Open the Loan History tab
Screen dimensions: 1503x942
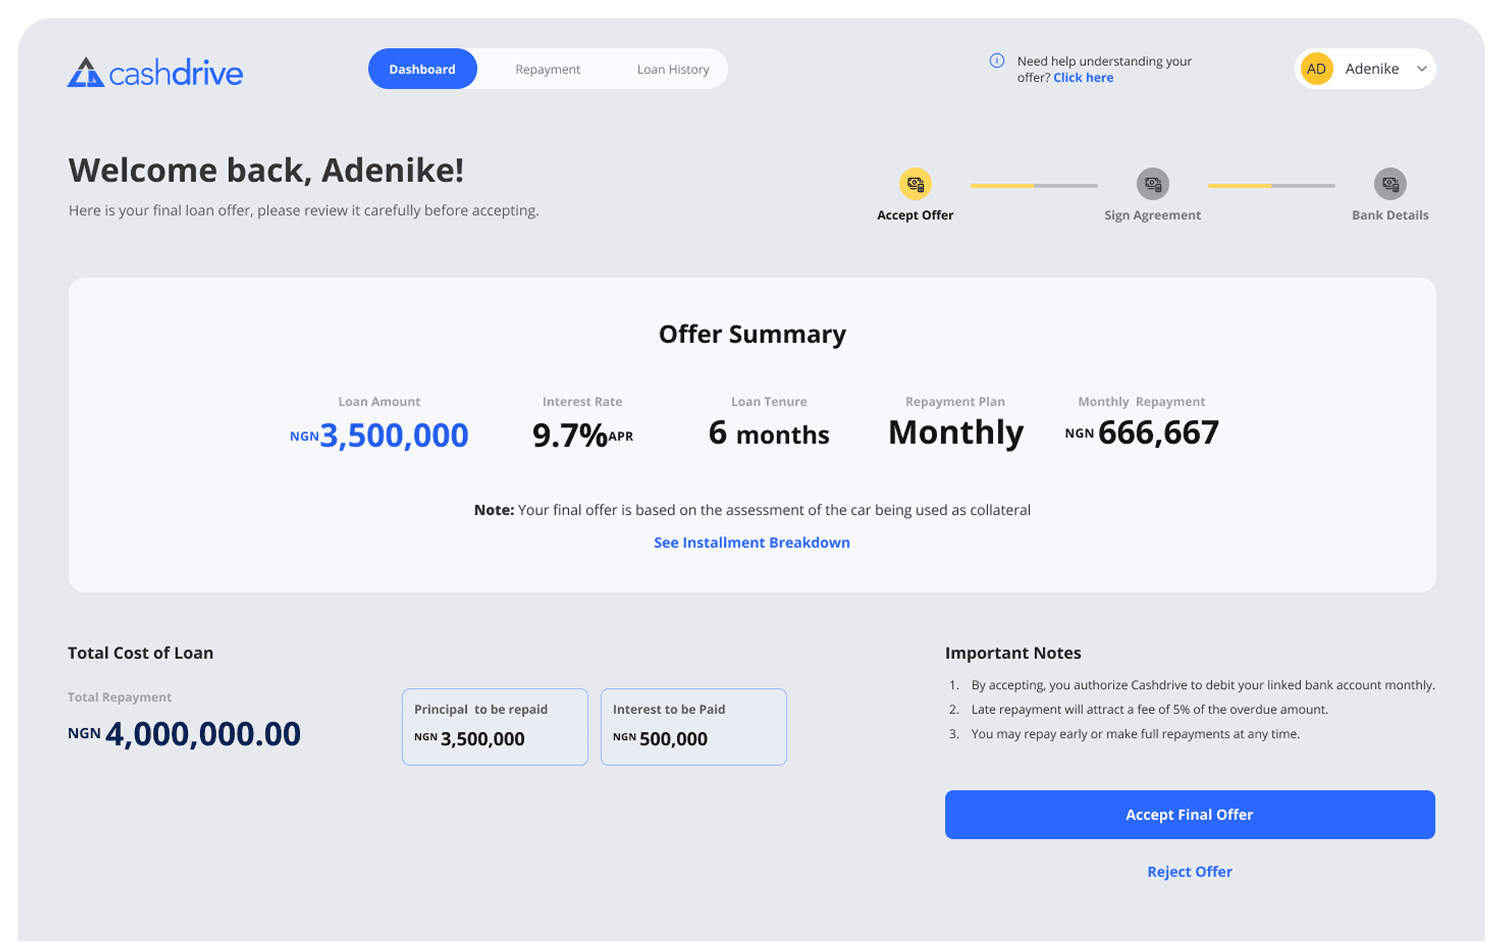point(672,68)
